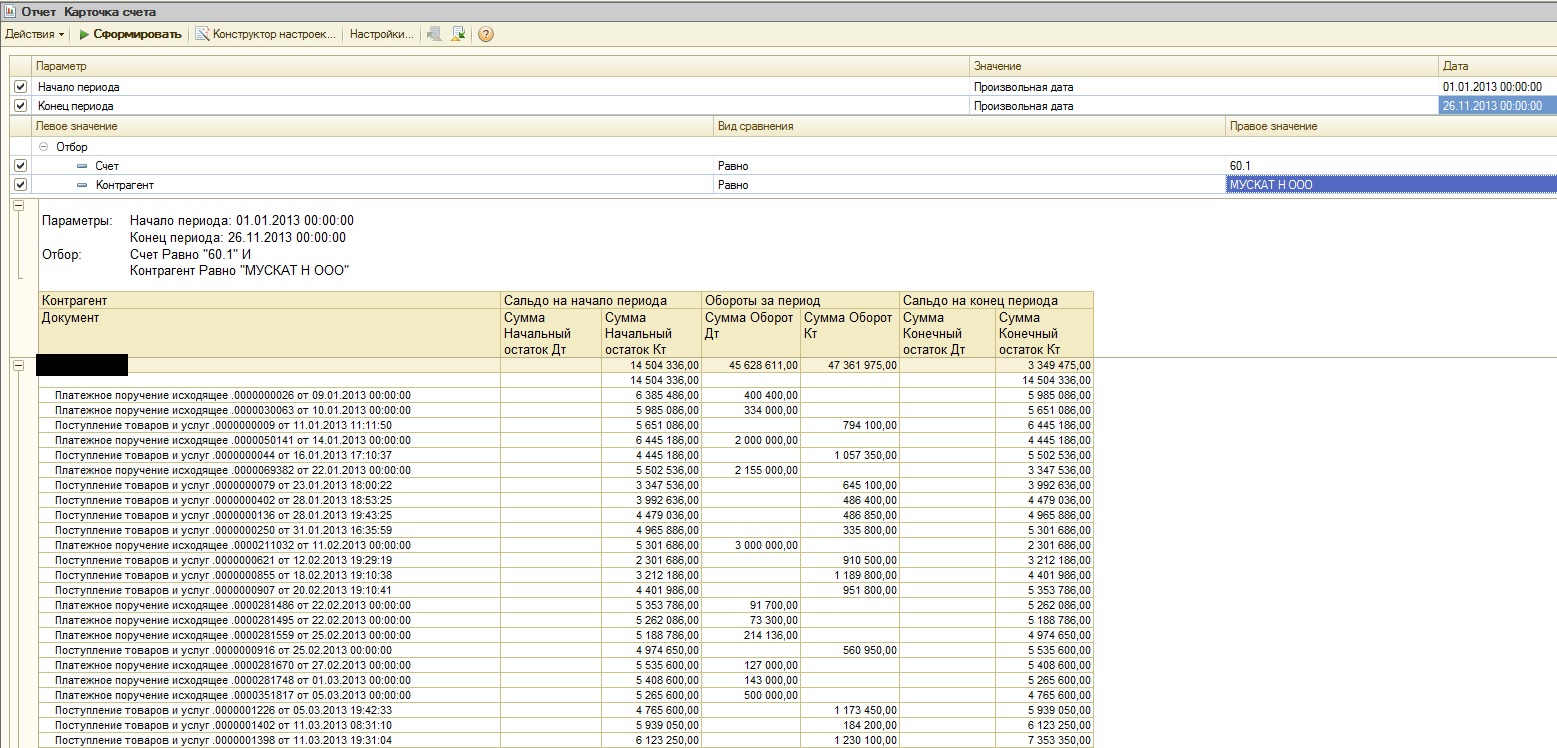The image size is (1557, 748).
Task: Click the field icon beside Счет
Action: (82, 166)
